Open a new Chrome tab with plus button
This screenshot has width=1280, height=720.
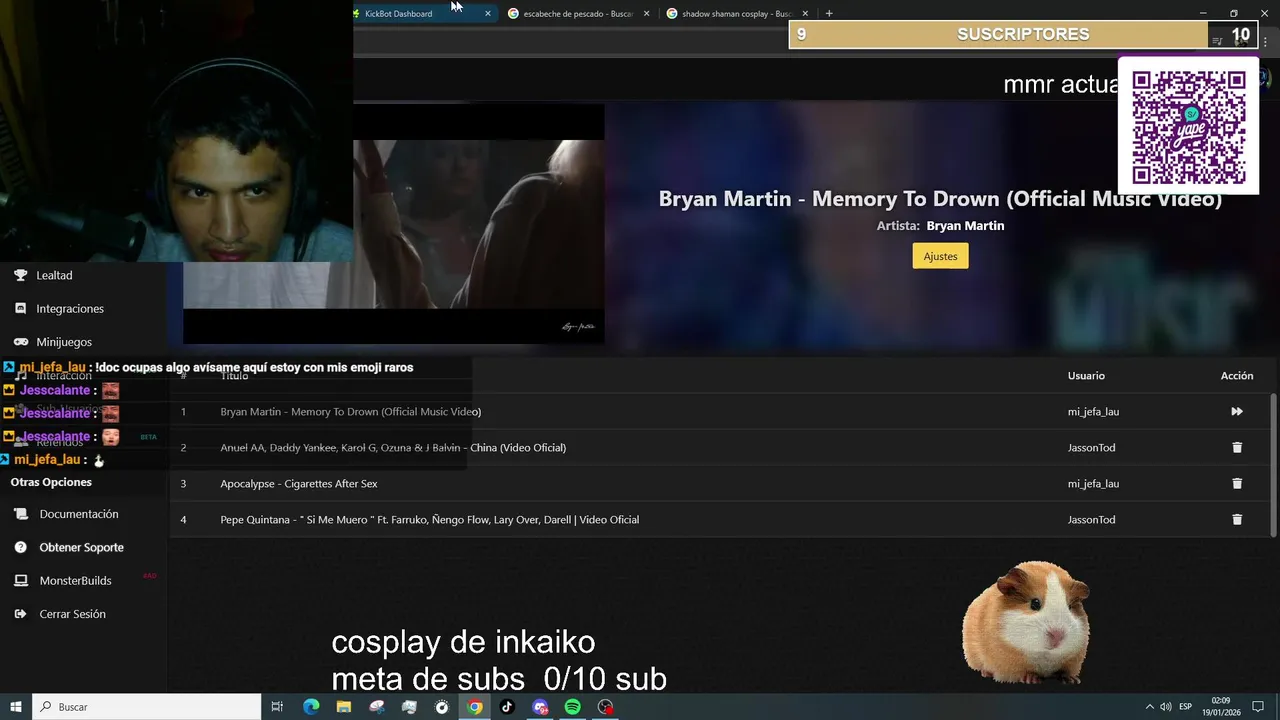[829, 14]
